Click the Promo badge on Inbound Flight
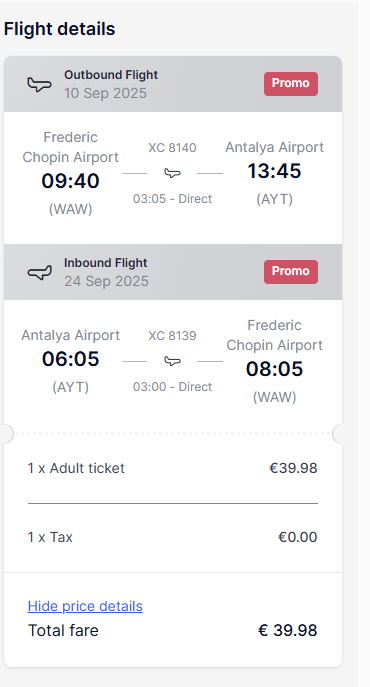The height and width of the screenshot is (687, 370). tap(291, 272)
